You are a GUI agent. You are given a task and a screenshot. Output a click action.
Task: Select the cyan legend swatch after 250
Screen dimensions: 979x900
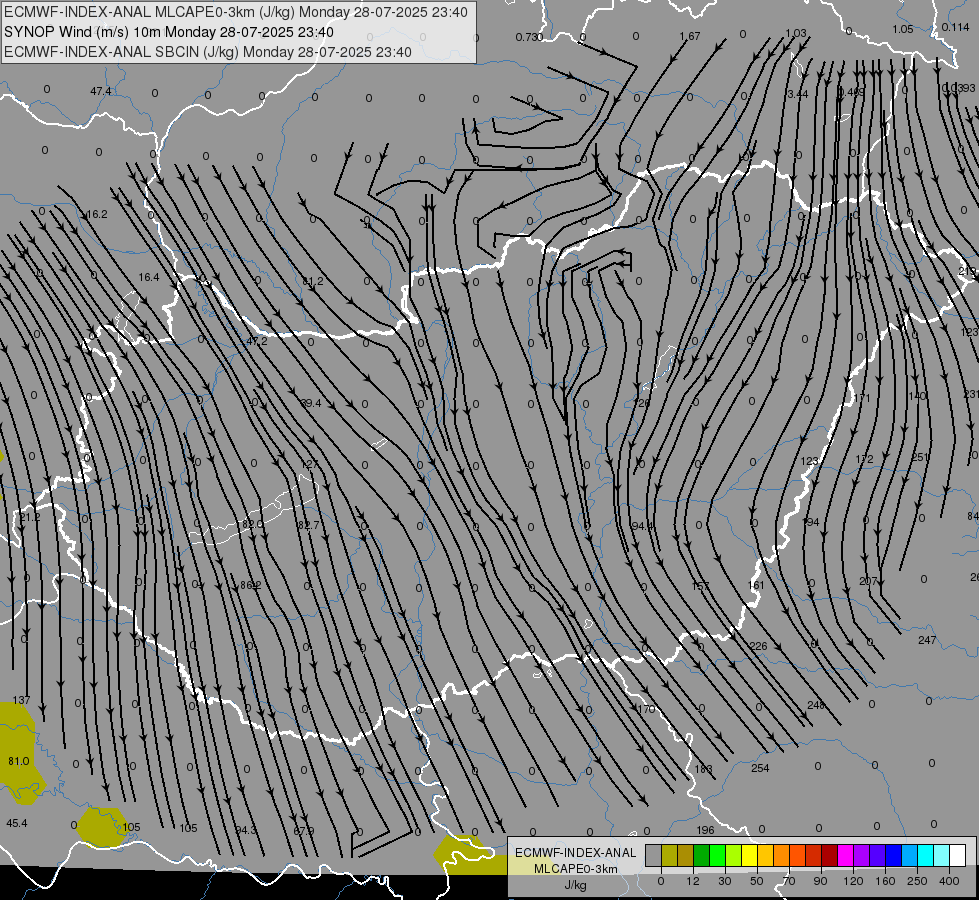[925, 855]
